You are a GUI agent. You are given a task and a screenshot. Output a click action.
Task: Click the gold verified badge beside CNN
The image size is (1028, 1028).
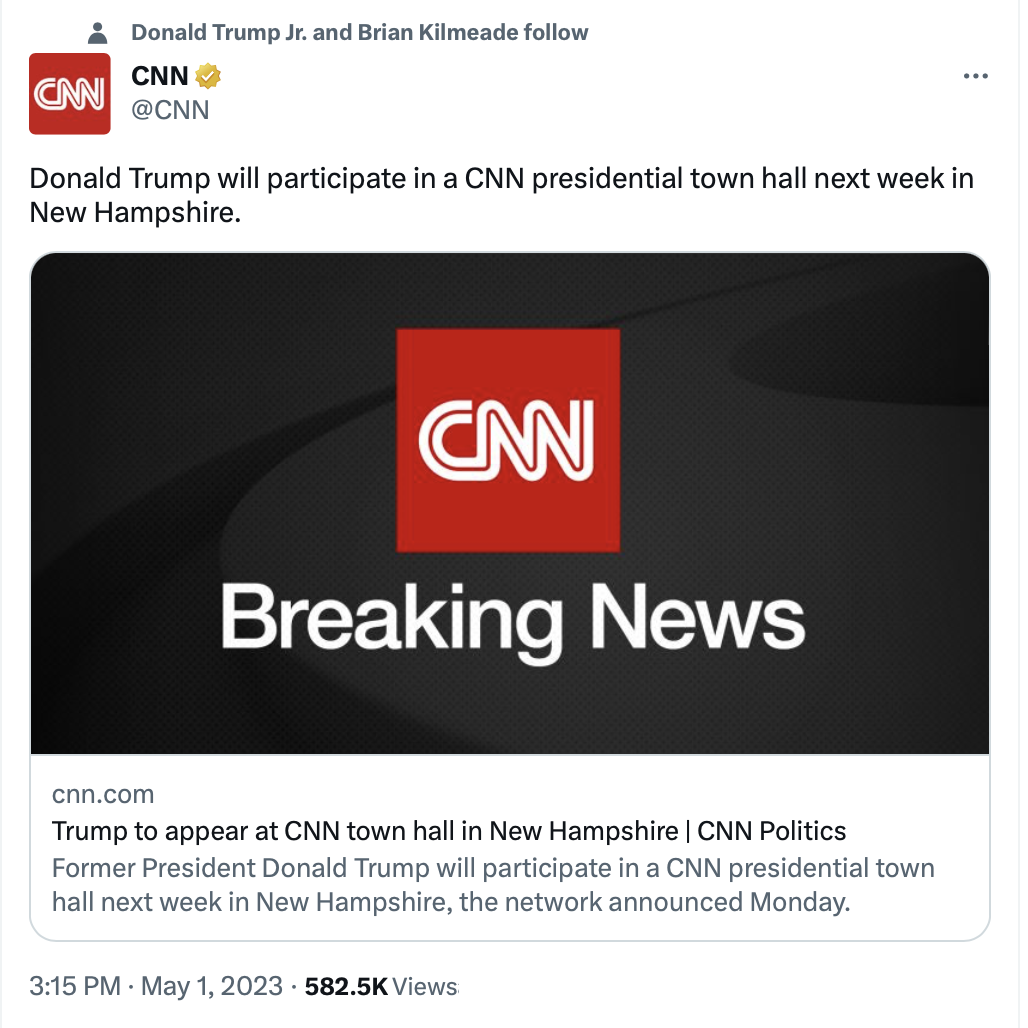[x=208, y=76]
